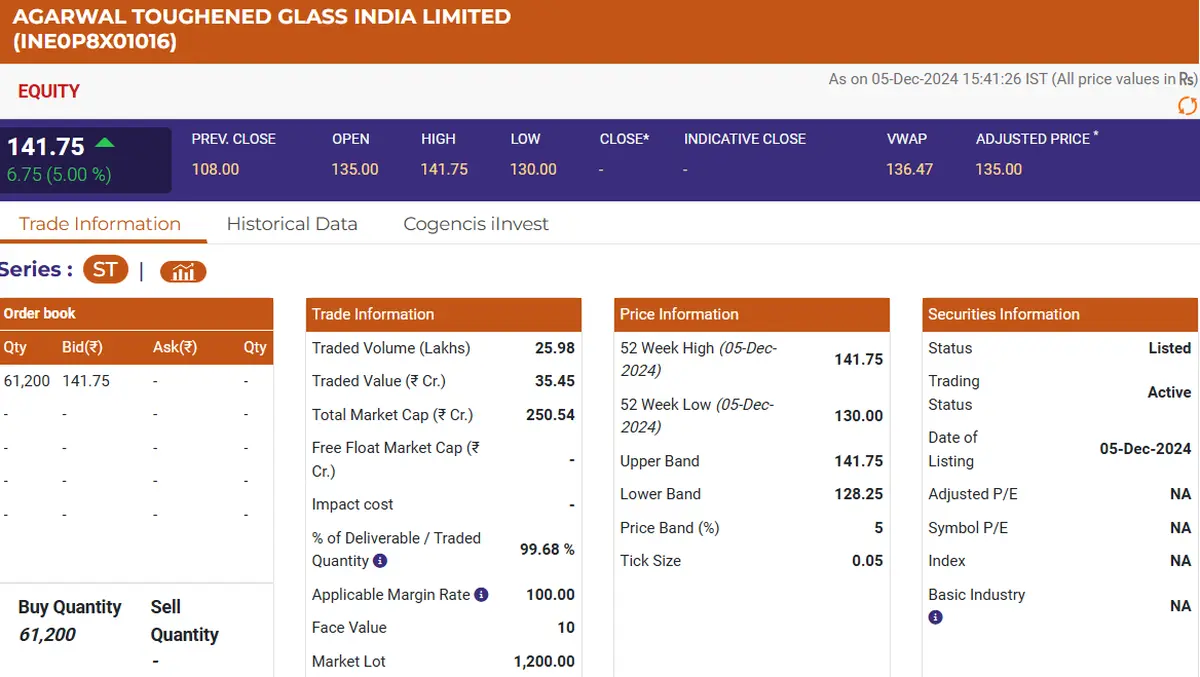Click the 52 Week High label
This screenshot has width=1200, height=677.
tap(698, 359)
